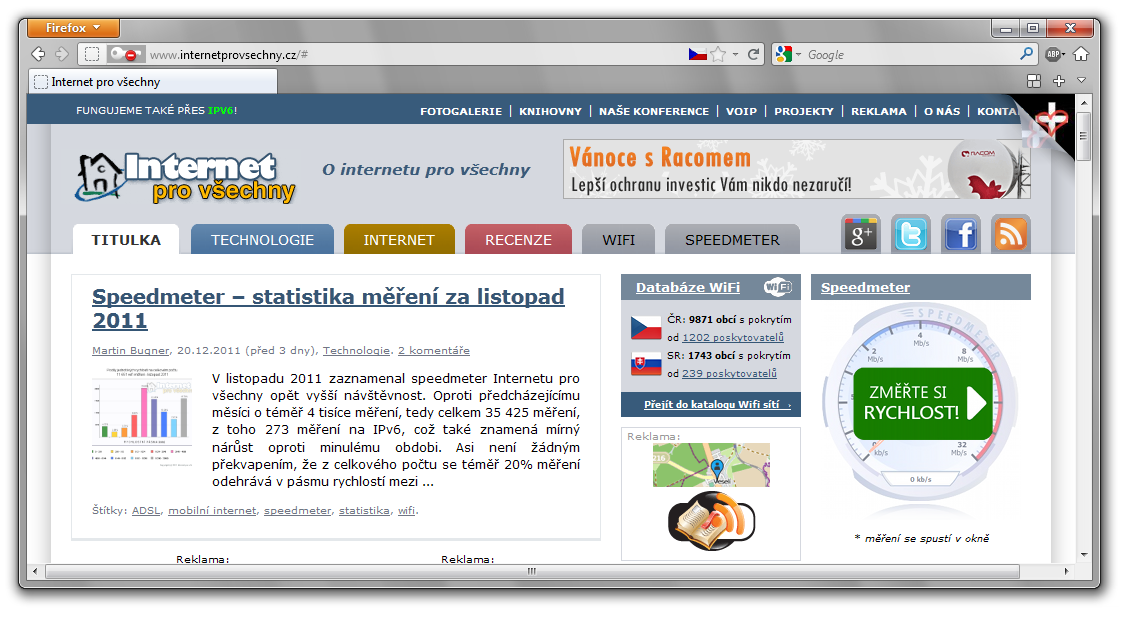This screenshot has height=617, width=1128.
Task: Open the '239 poskytovatelů' link
Action: [x=729, y=374]
